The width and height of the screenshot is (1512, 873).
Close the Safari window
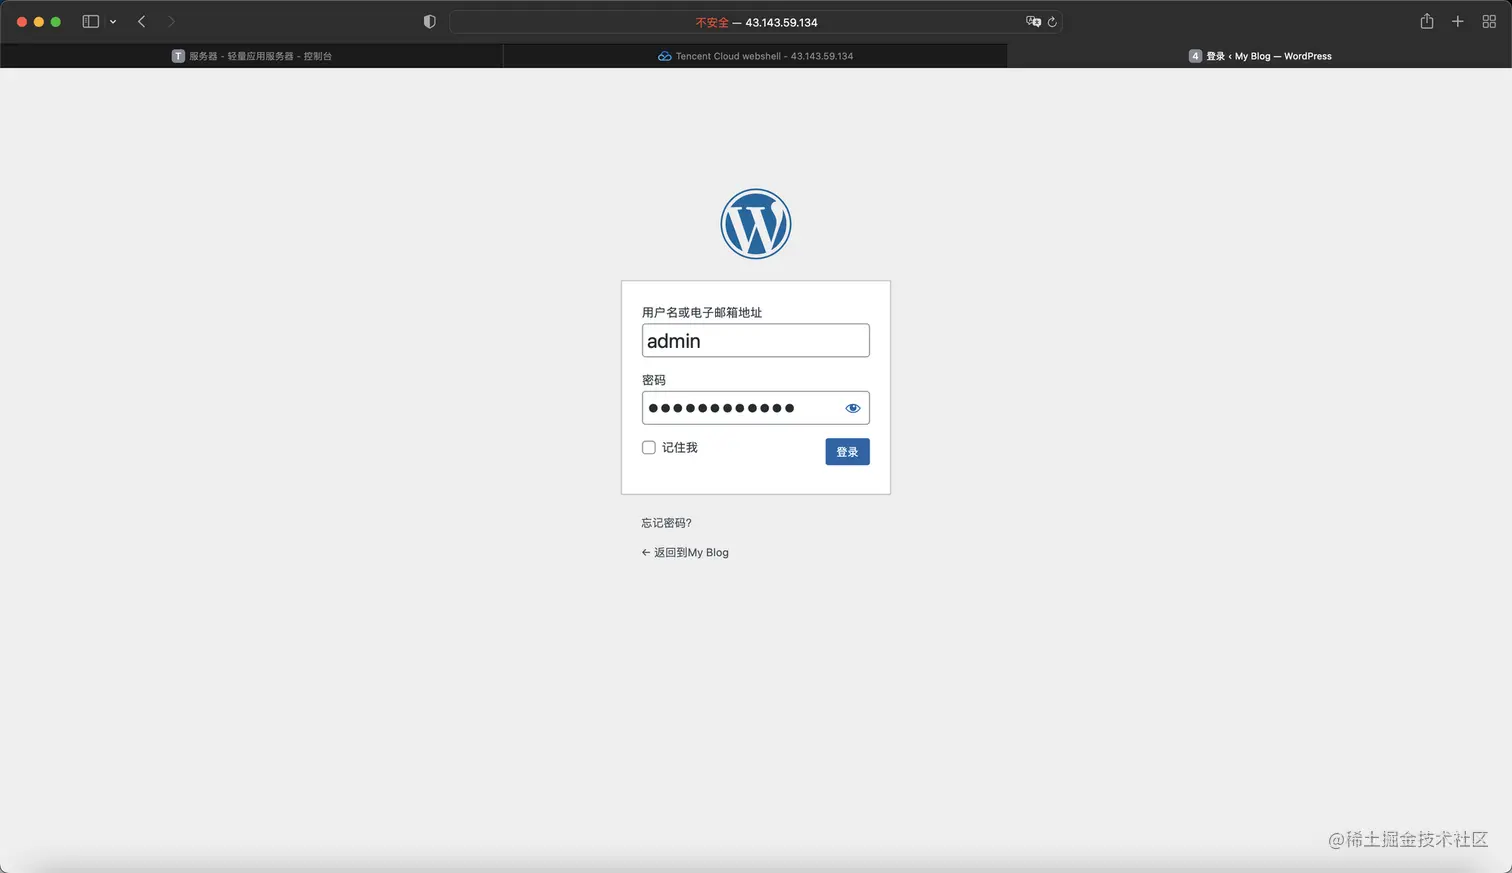click(x=22, y=22)
